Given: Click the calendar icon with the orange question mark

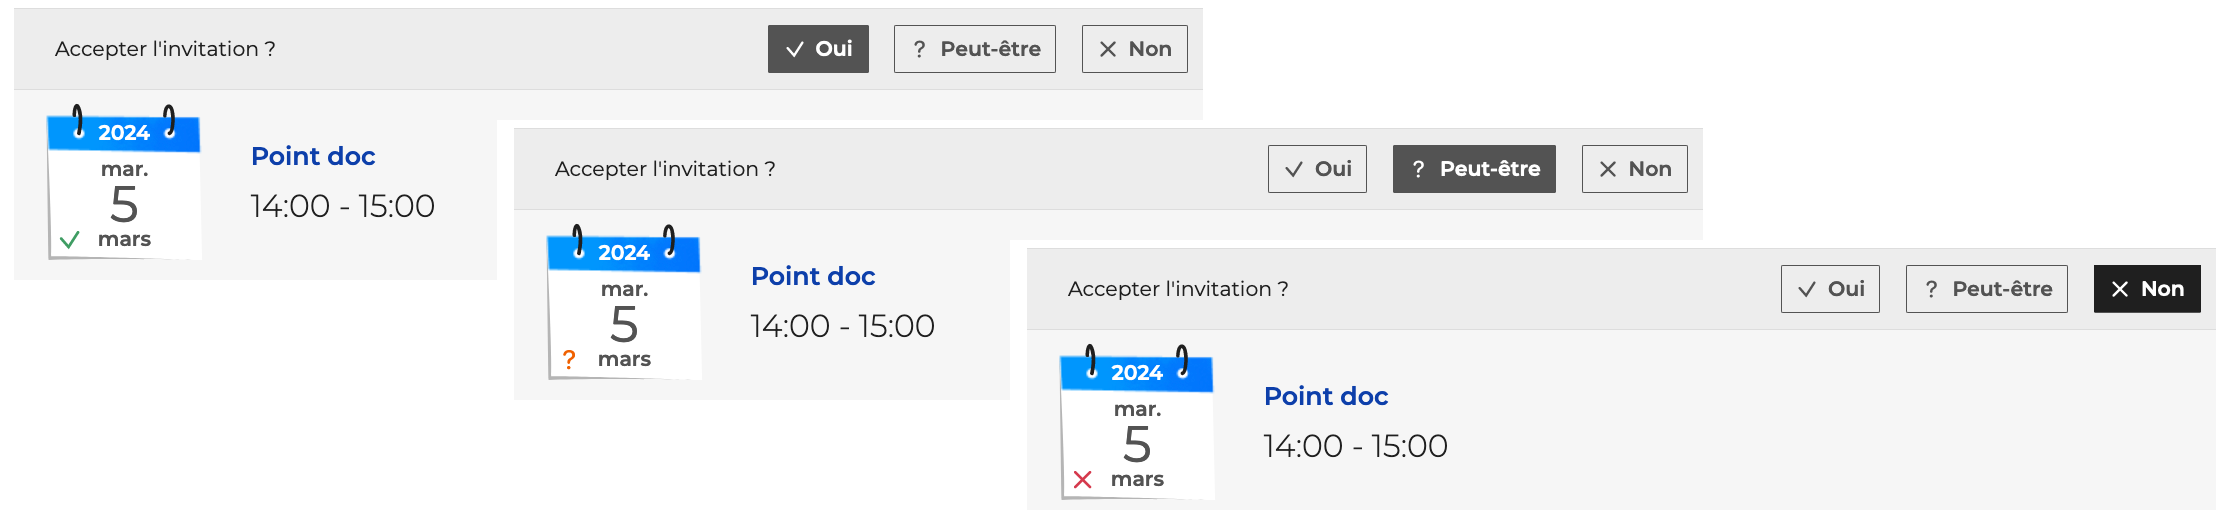Looking at the screenshot, I should tap(624, 307).
